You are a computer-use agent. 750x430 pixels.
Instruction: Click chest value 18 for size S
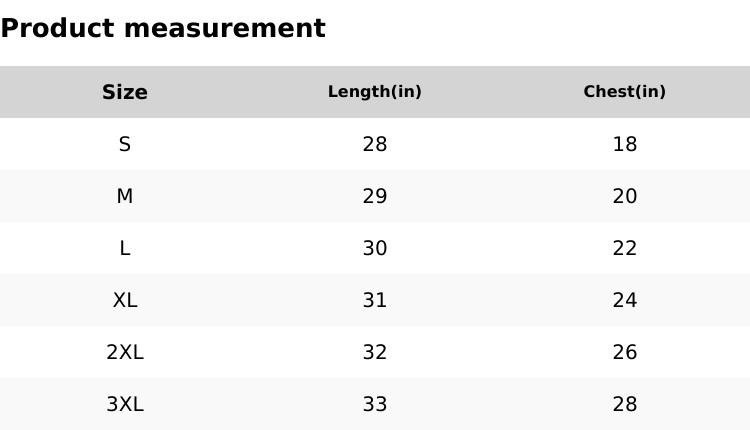click(x=625, y=144)
